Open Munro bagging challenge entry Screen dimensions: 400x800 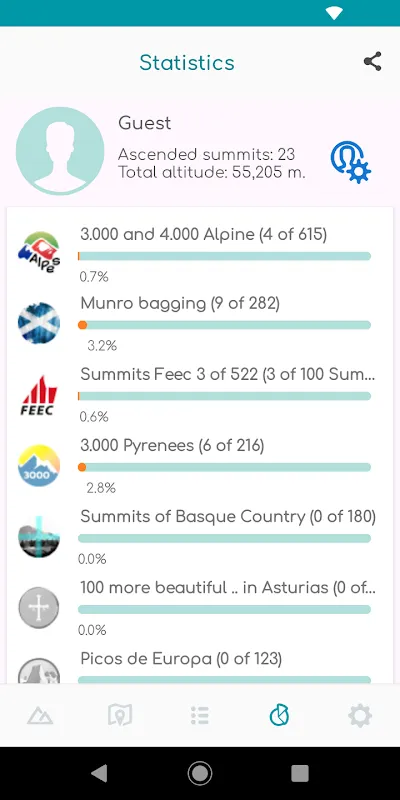point(200,324)
